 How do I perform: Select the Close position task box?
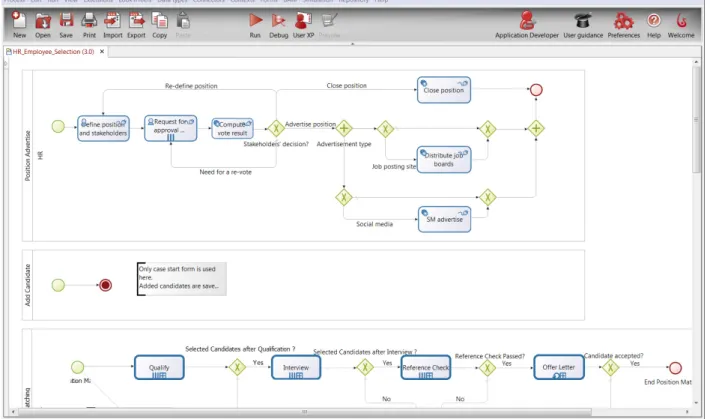444,90
